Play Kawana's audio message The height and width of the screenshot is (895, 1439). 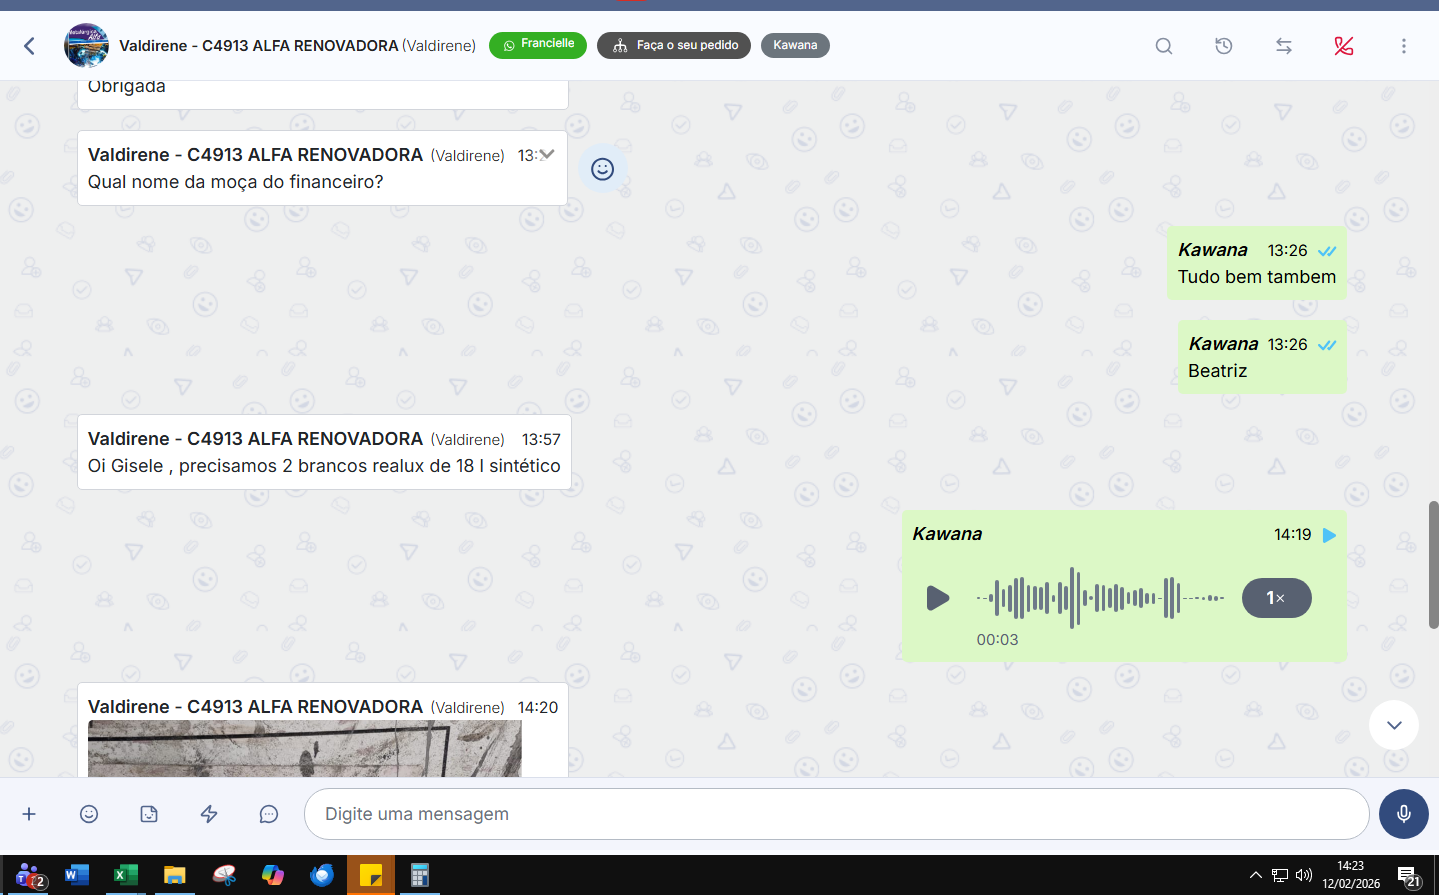pos(937,598)
